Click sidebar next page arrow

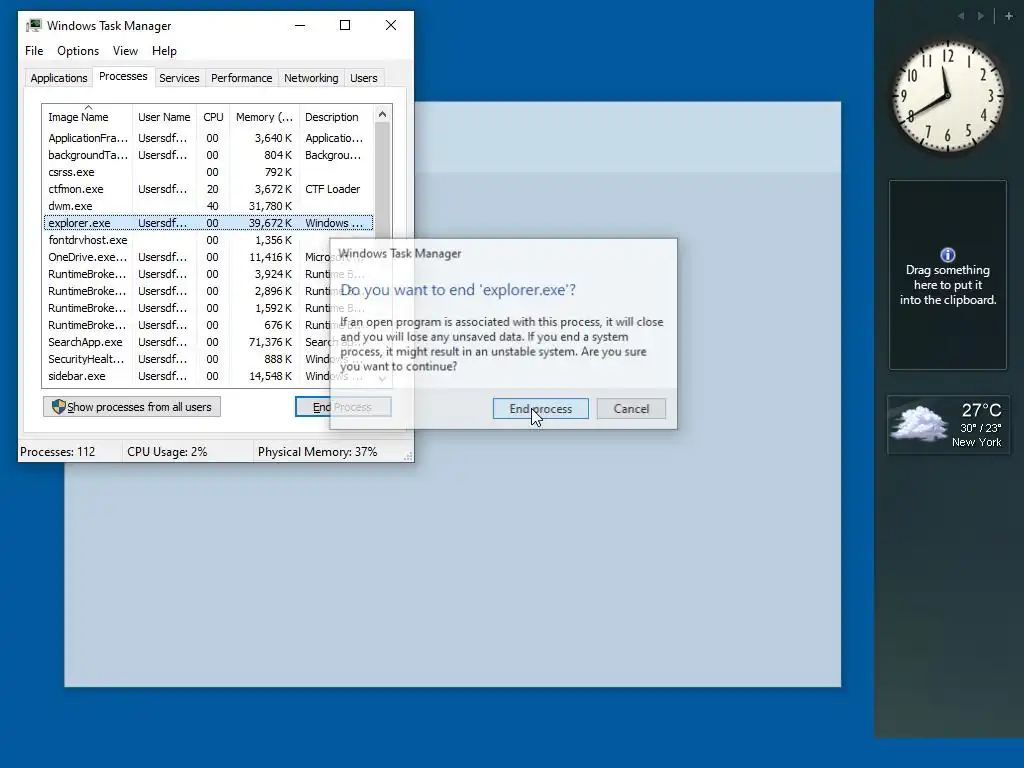980,16
